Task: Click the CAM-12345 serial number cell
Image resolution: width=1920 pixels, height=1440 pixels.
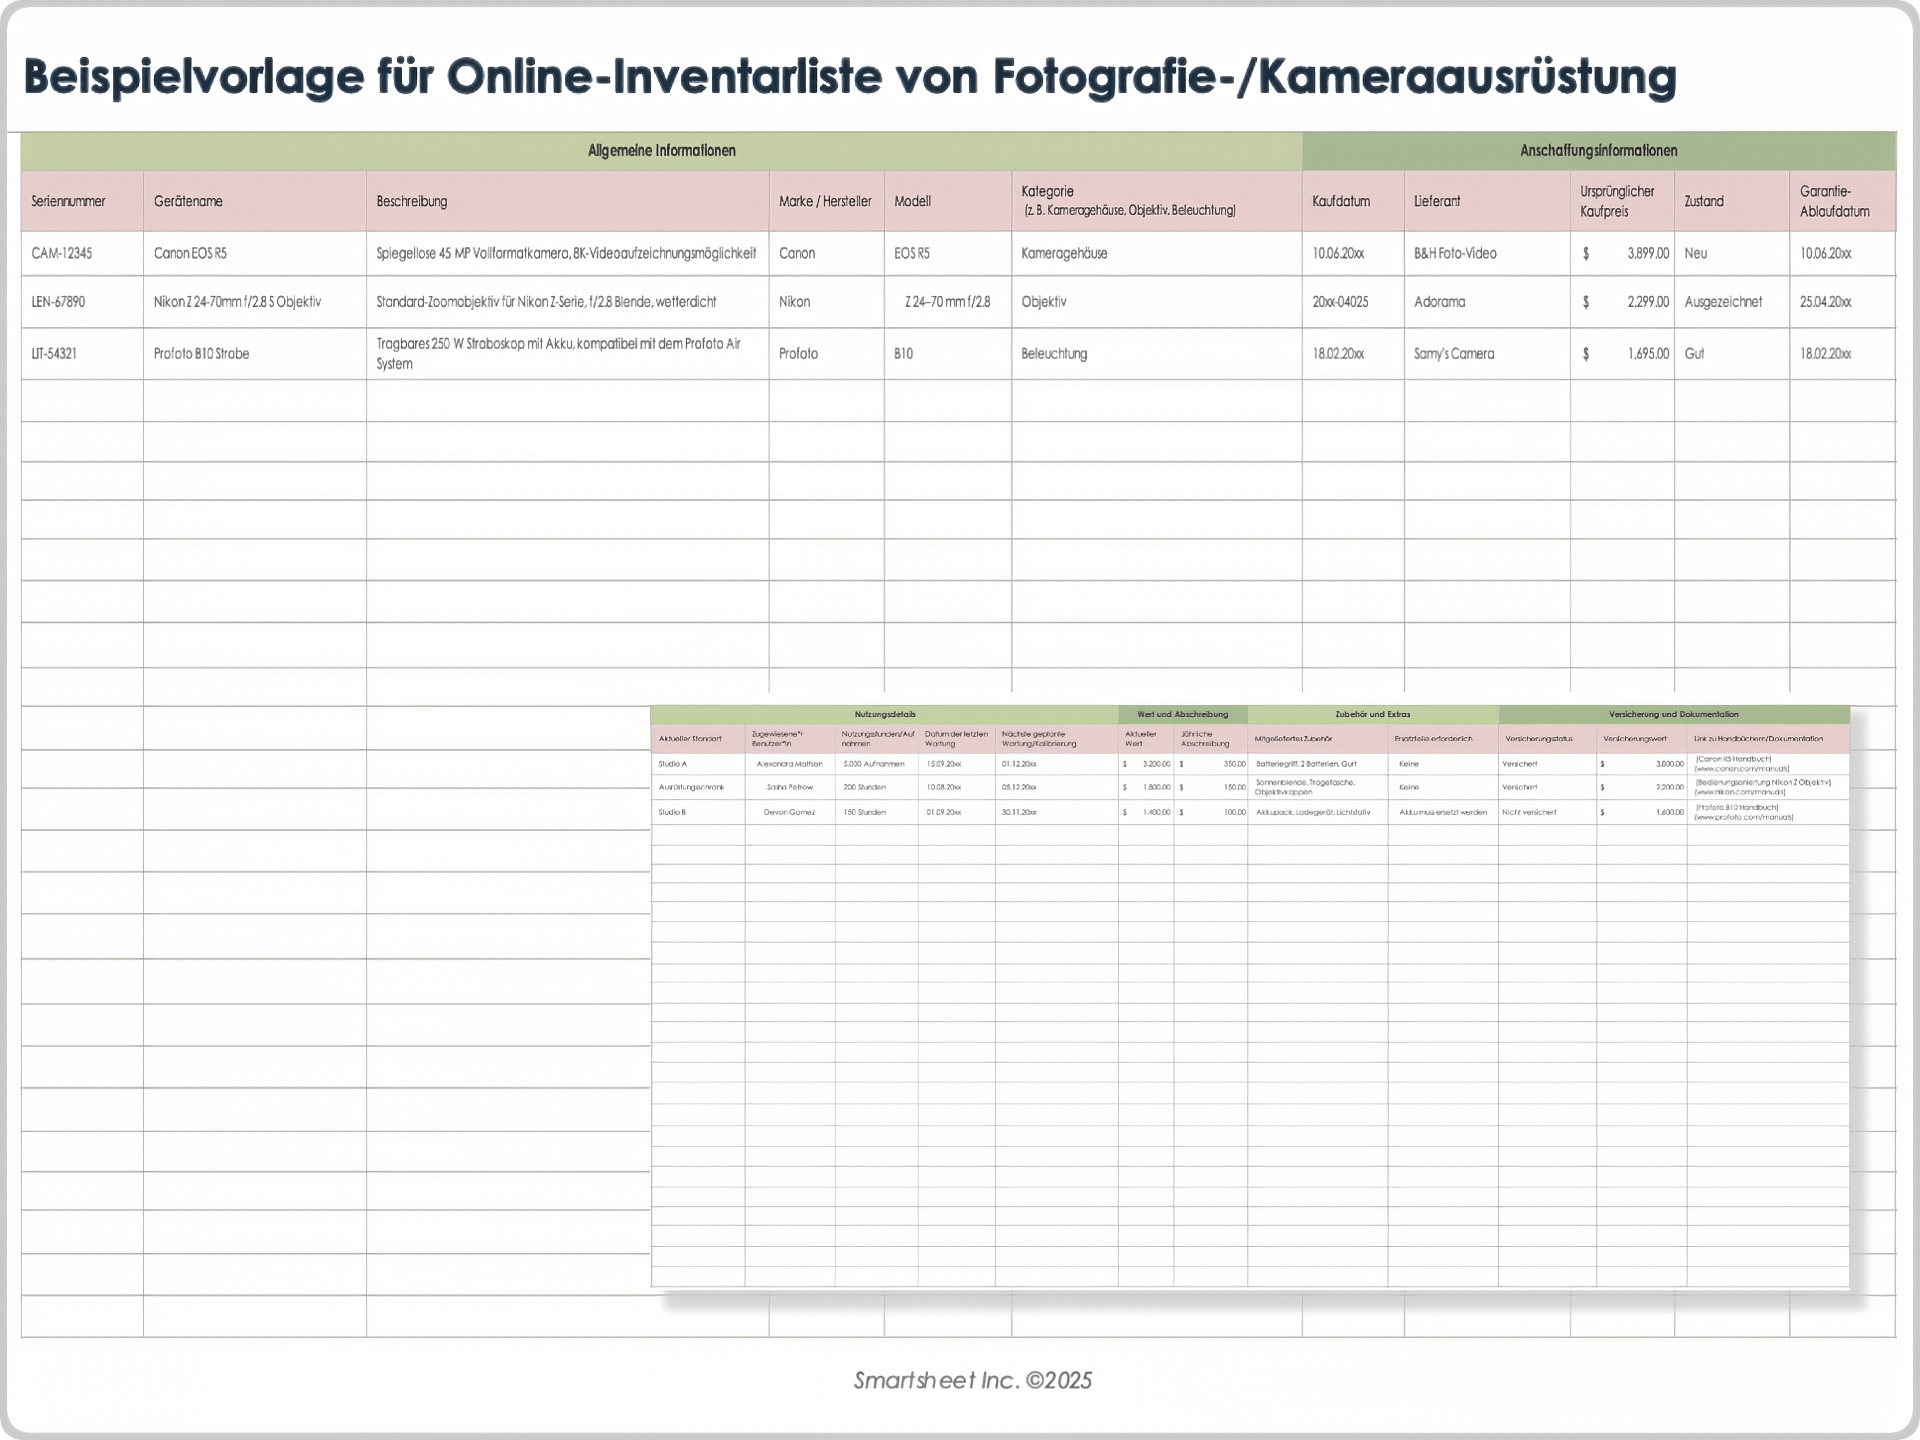Action: [62, 254]
